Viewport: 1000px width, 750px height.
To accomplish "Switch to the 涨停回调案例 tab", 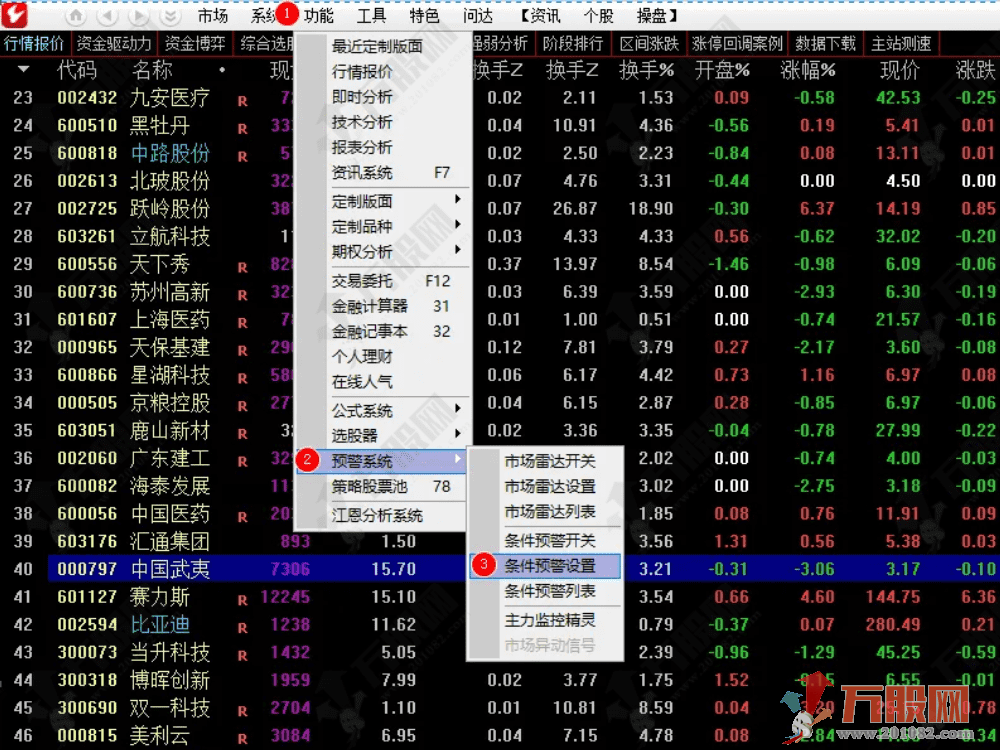I will point(737,43).
